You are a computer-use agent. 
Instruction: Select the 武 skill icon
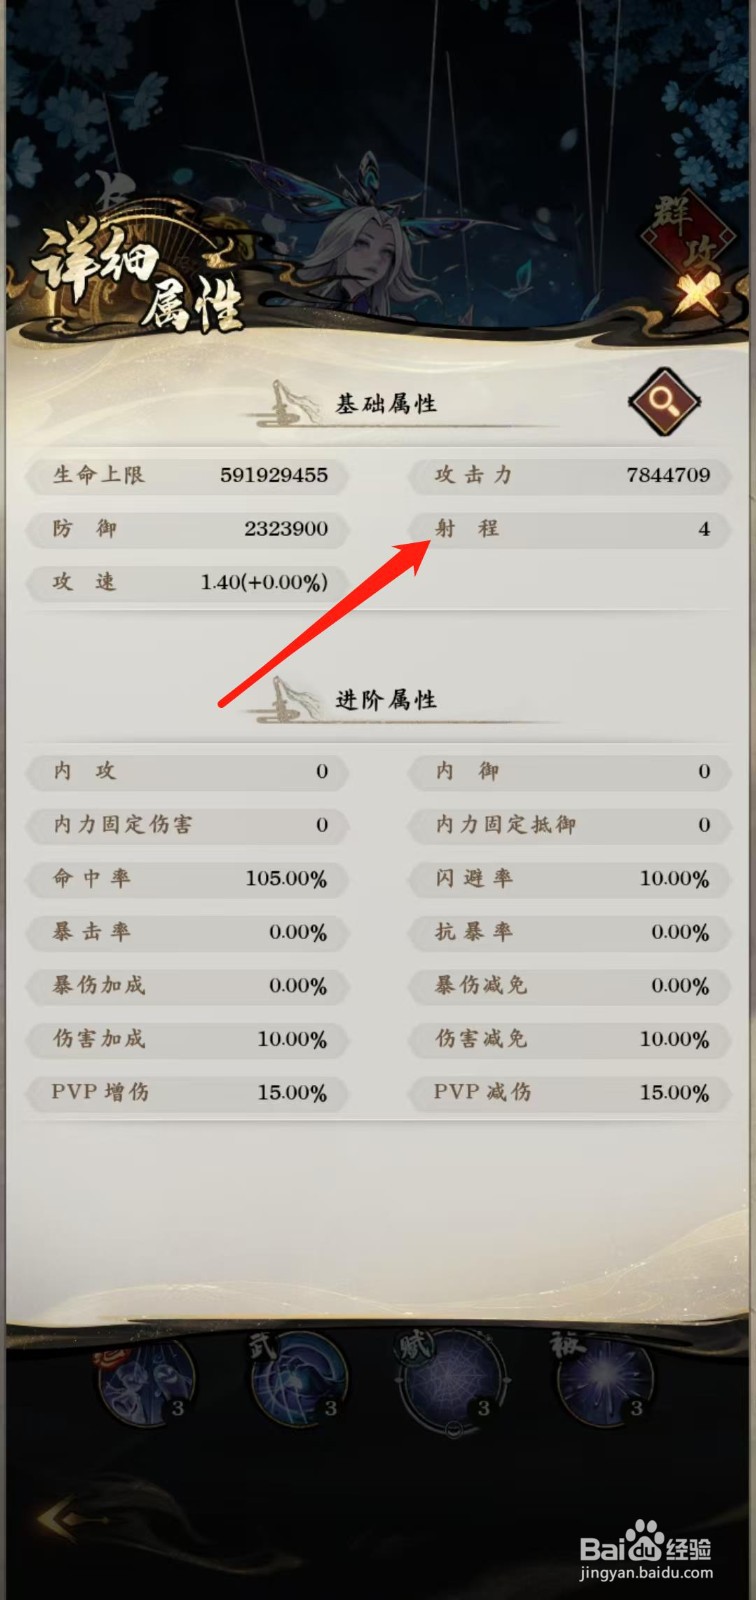click(298, 1382)
